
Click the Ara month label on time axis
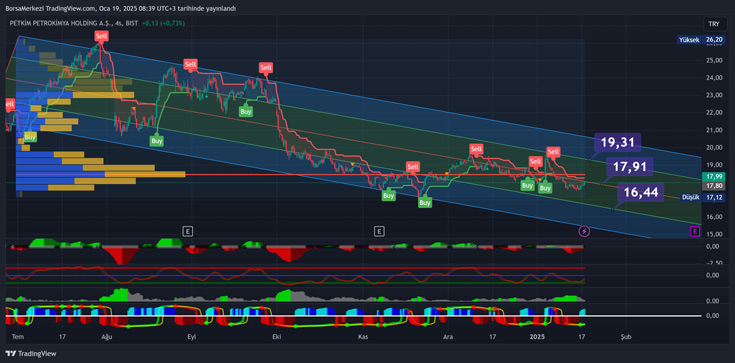coord(448,337)
